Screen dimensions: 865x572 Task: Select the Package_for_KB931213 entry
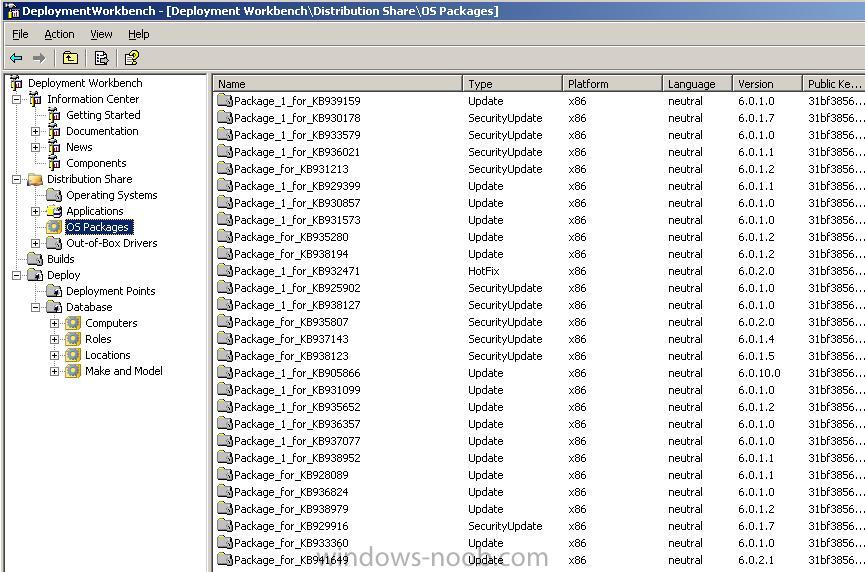click(541, 169)
